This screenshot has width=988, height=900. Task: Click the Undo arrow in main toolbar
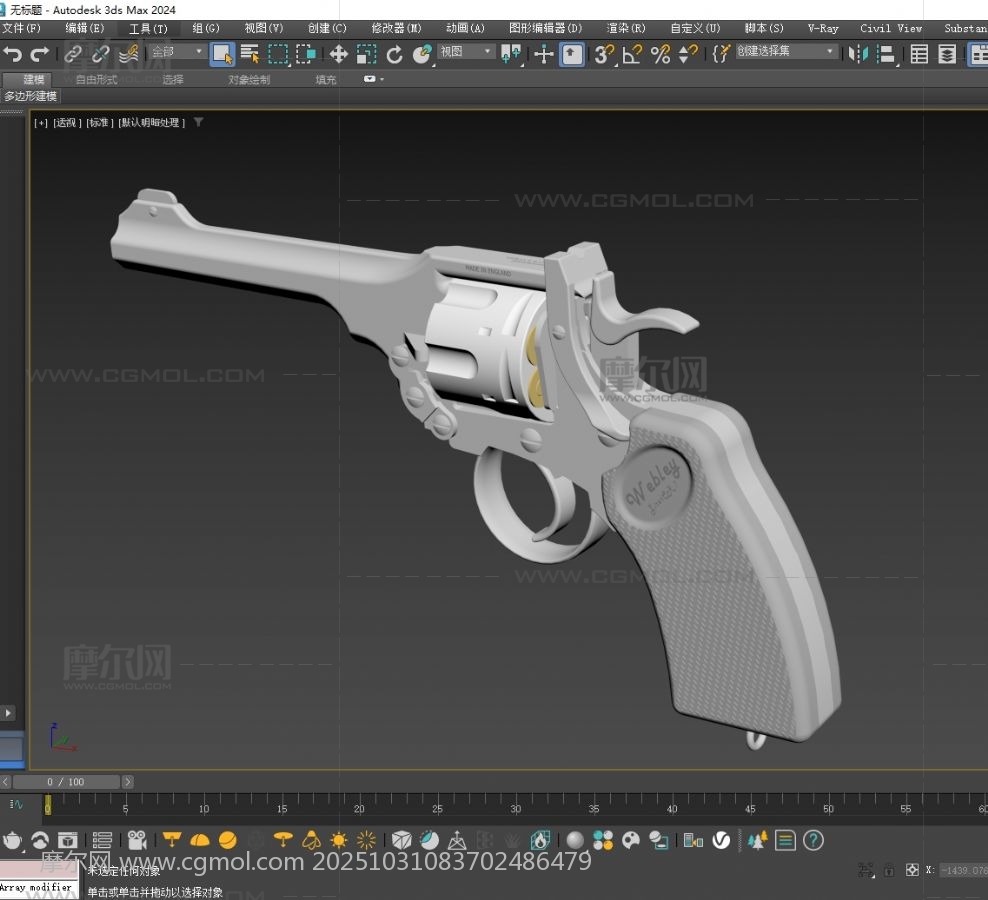[12, 54]
